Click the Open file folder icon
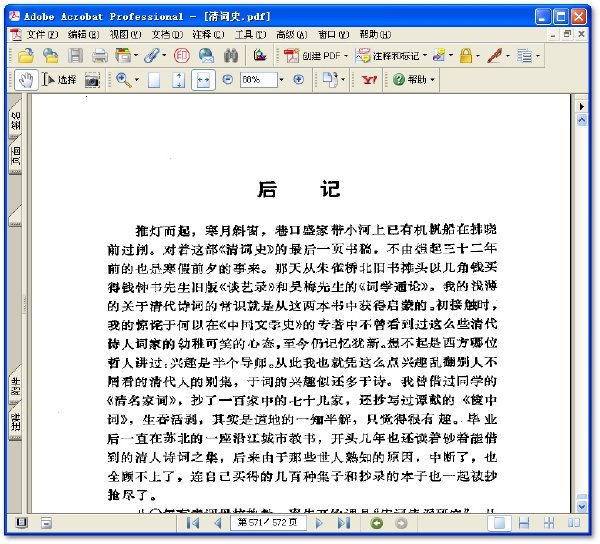The image size is (600, 544). (26, 56)
